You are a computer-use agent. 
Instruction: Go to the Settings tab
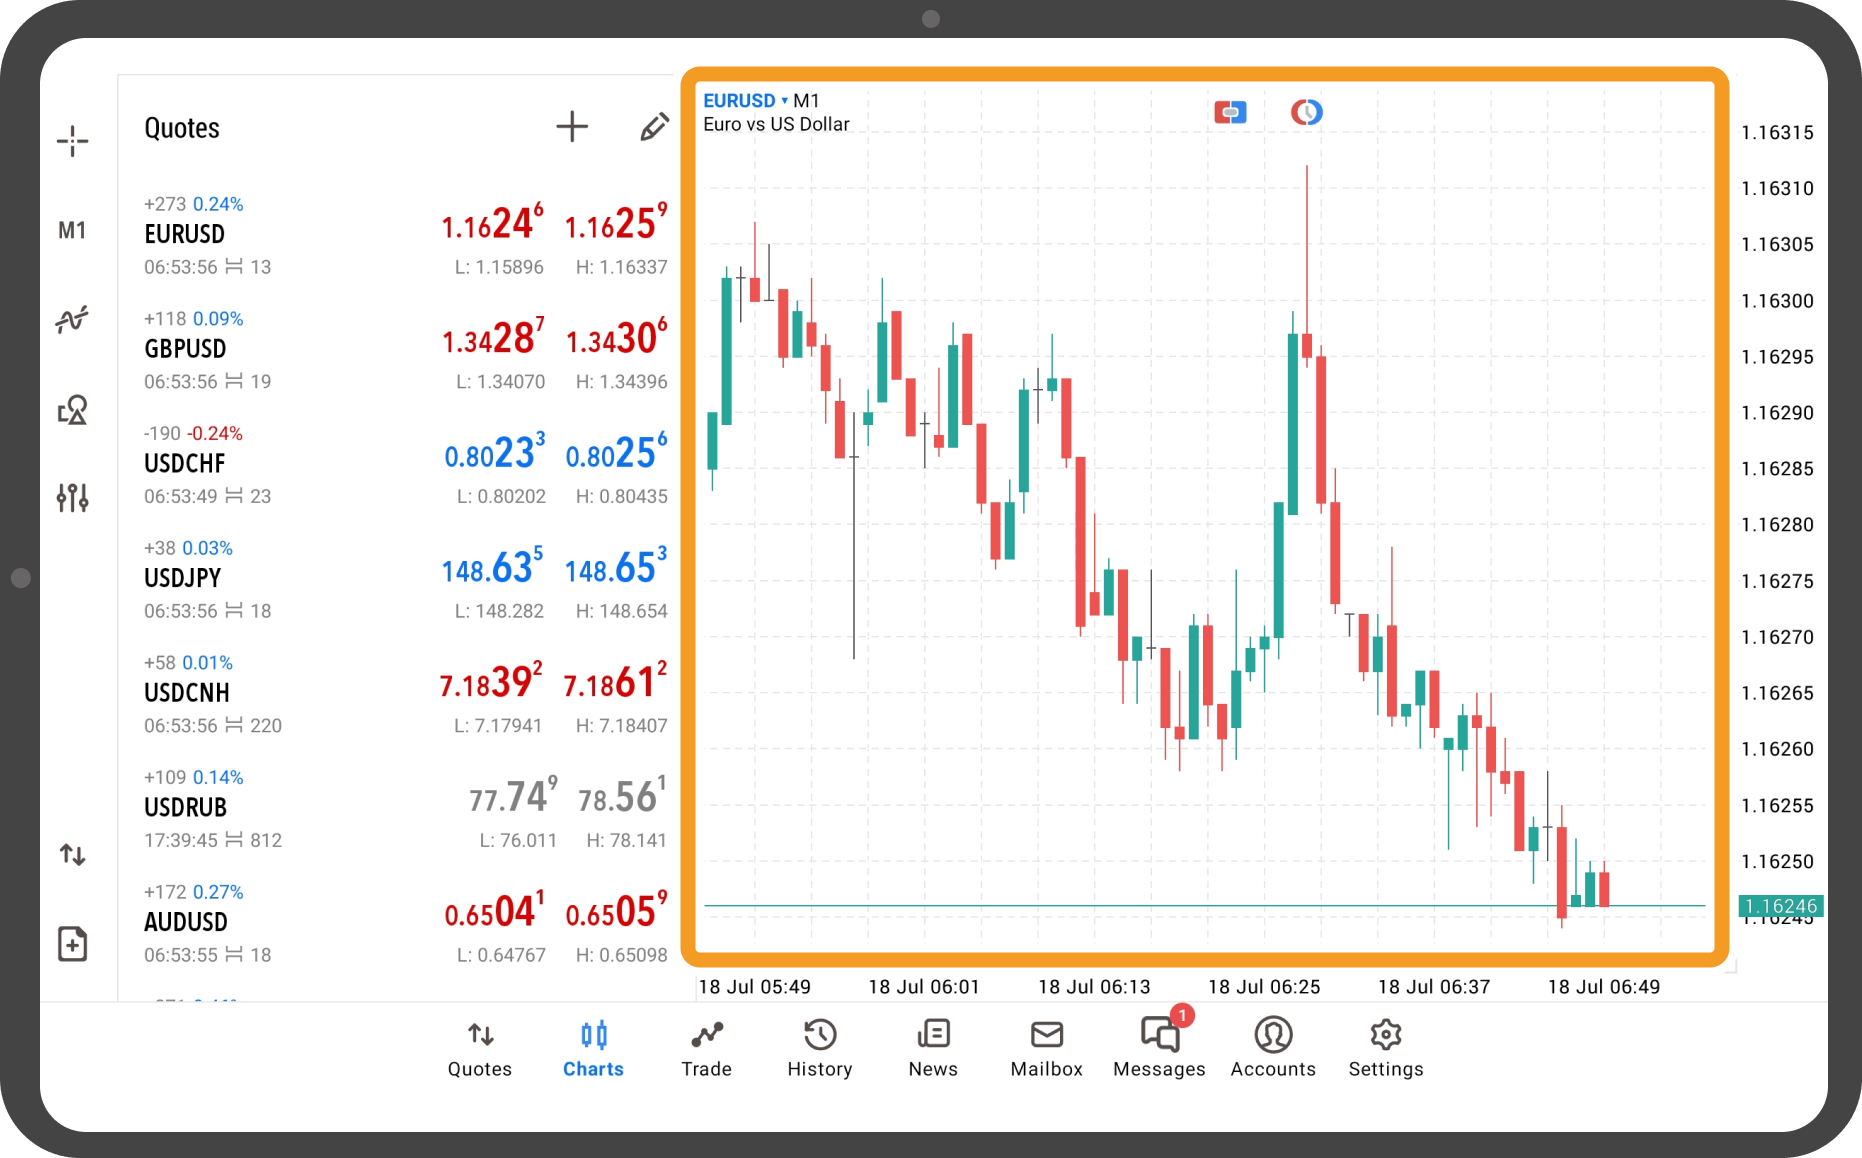pyautogui.click(x=1385, y=1048)
